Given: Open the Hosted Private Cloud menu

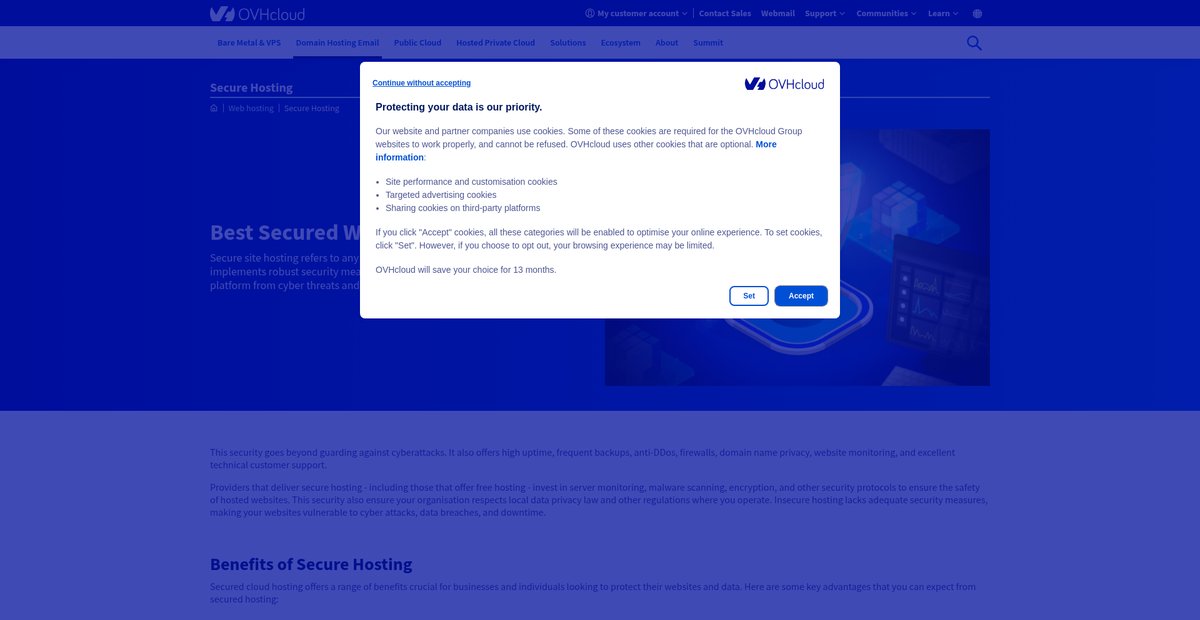Looking at the screenshot, I should pyautogui.click(x=495, y=43).
